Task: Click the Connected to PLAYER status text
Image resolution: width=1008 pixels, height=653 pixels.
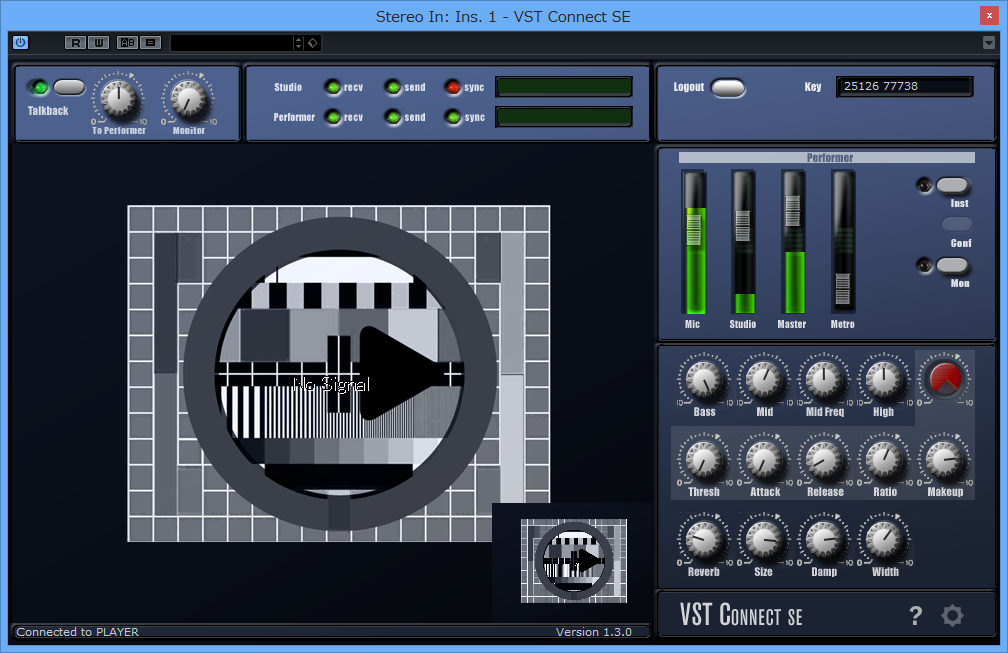Action: click(x=77, y=632)
